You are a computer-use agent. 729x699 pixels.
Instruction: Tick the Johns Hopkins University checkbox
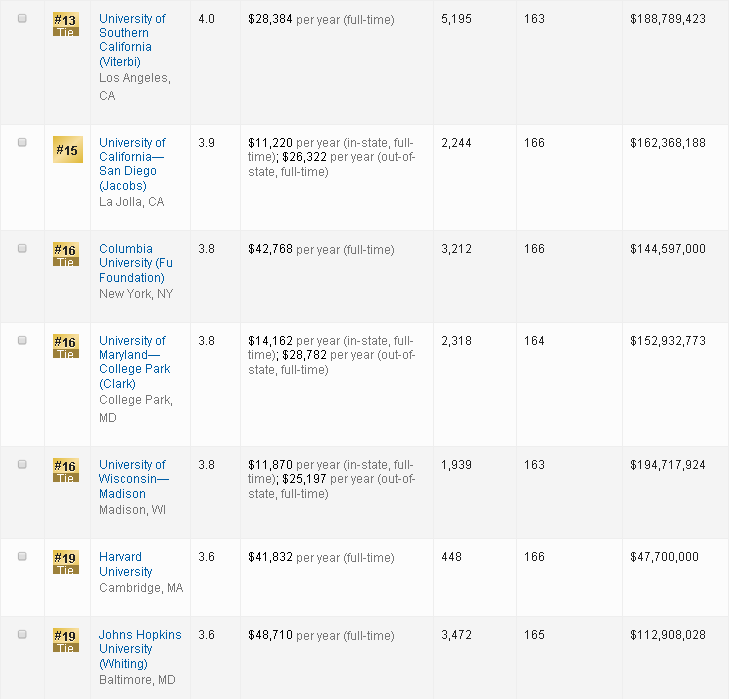(22, 635)
